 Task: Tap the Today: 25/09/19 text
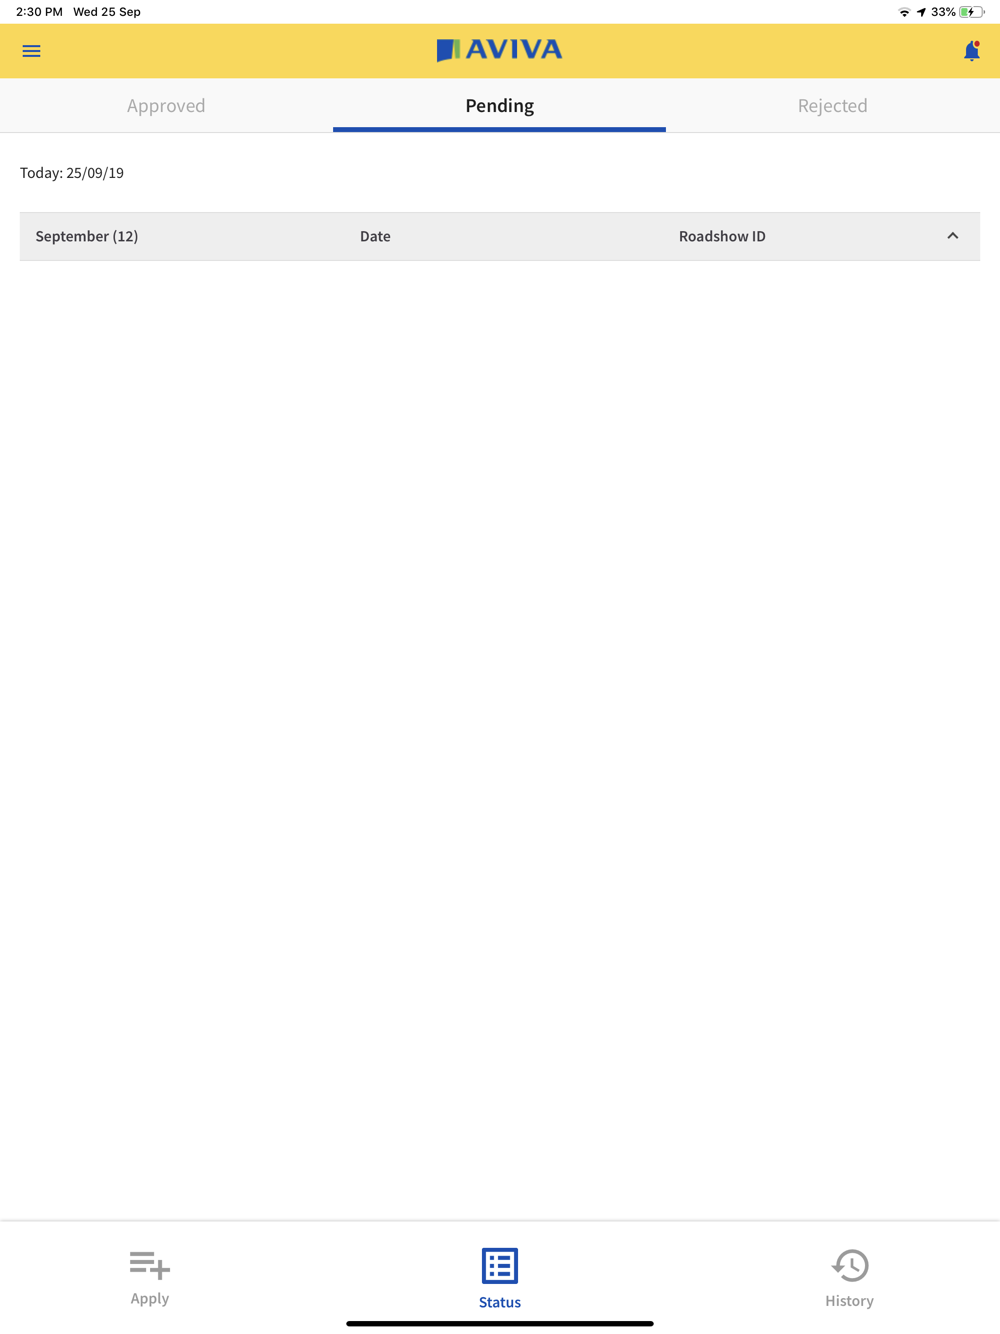click(72, 173)
